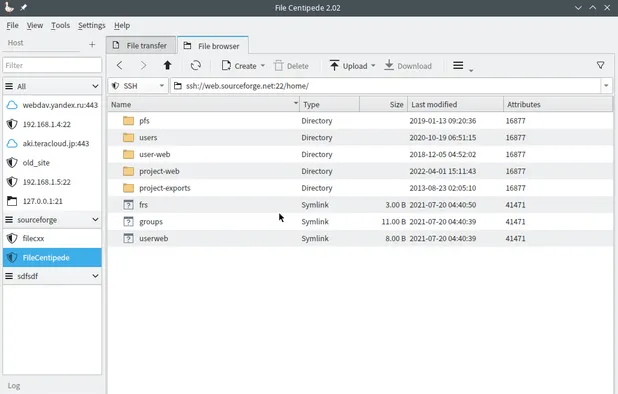Select the project-exports directory name

point(165,188)
